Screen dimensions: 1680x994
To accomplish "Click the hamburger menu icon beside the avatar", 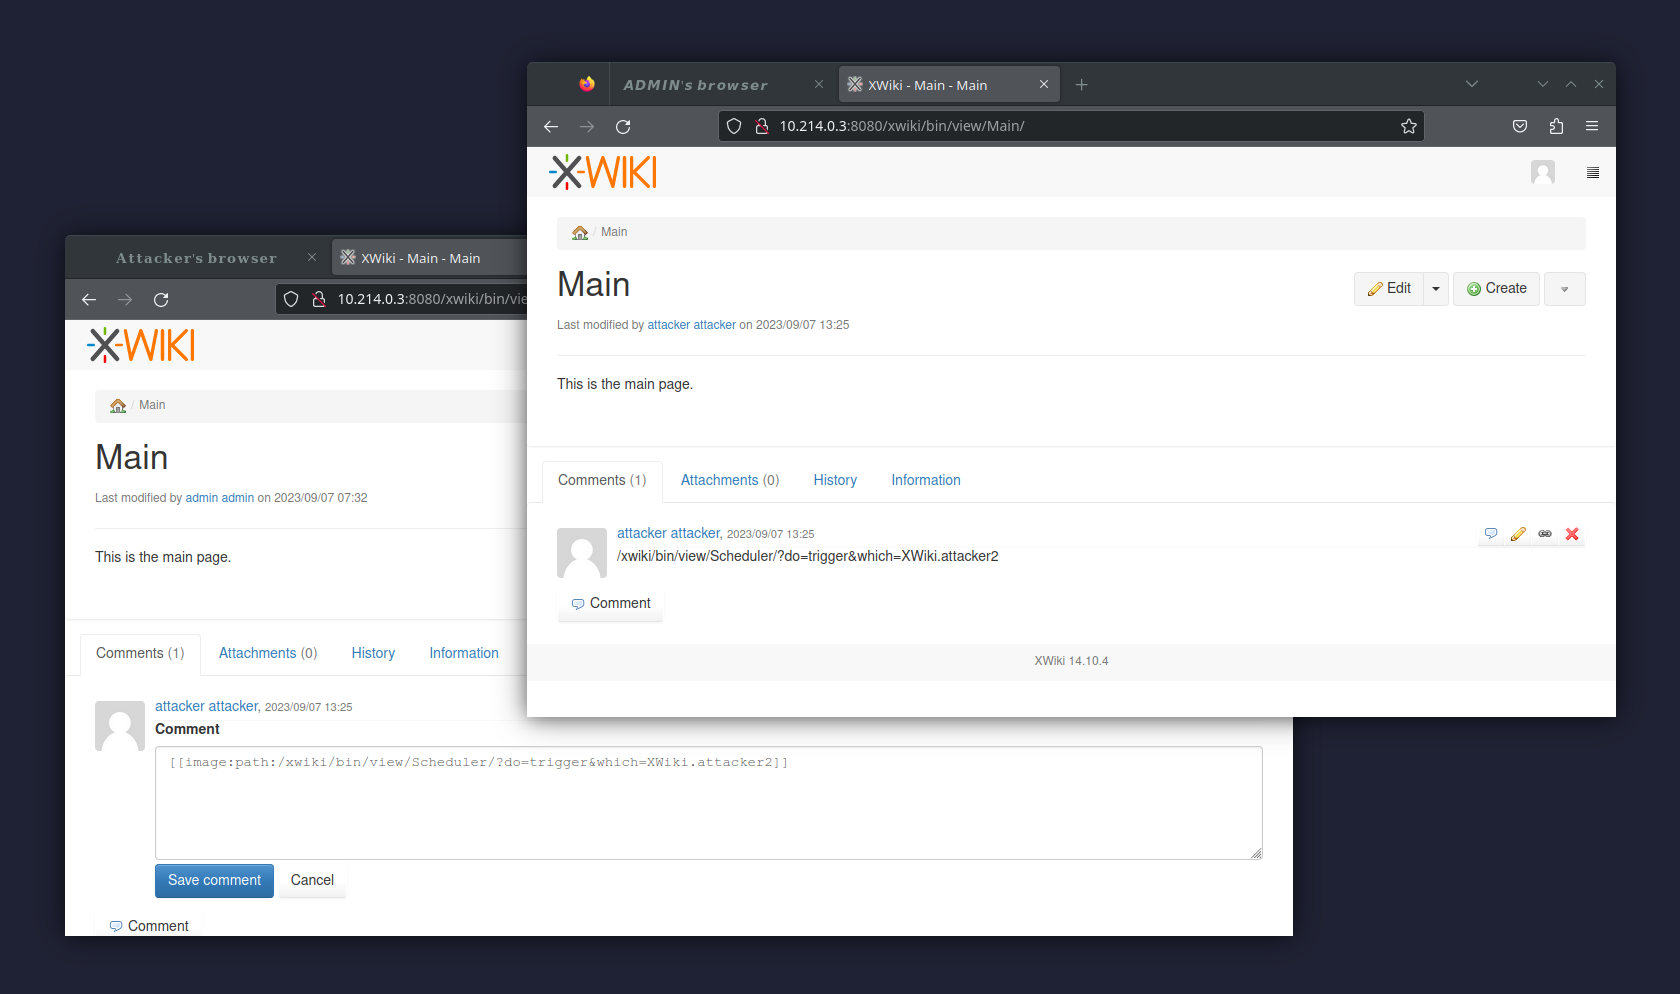I will (1593, 172).
